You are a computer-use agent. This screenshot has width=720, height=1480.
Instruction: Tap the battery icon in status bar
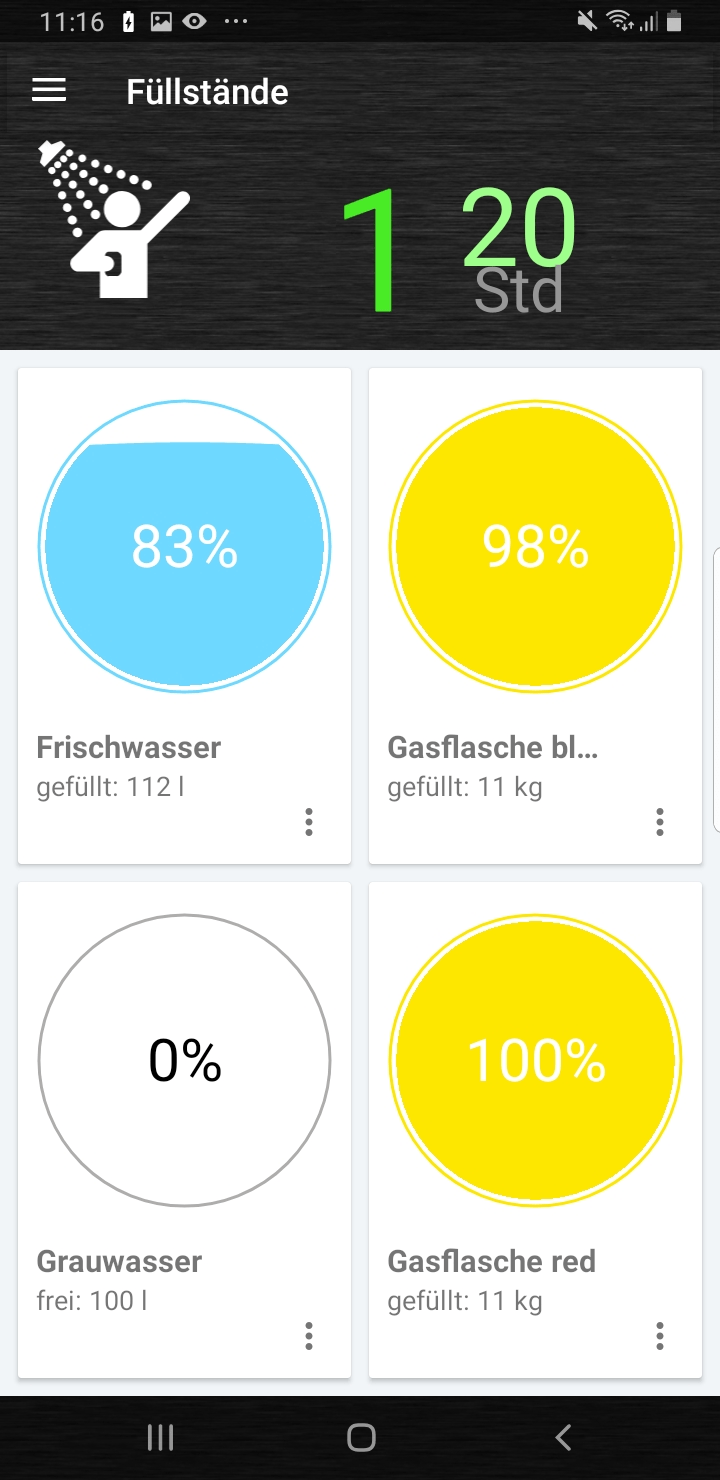(675, 21)
